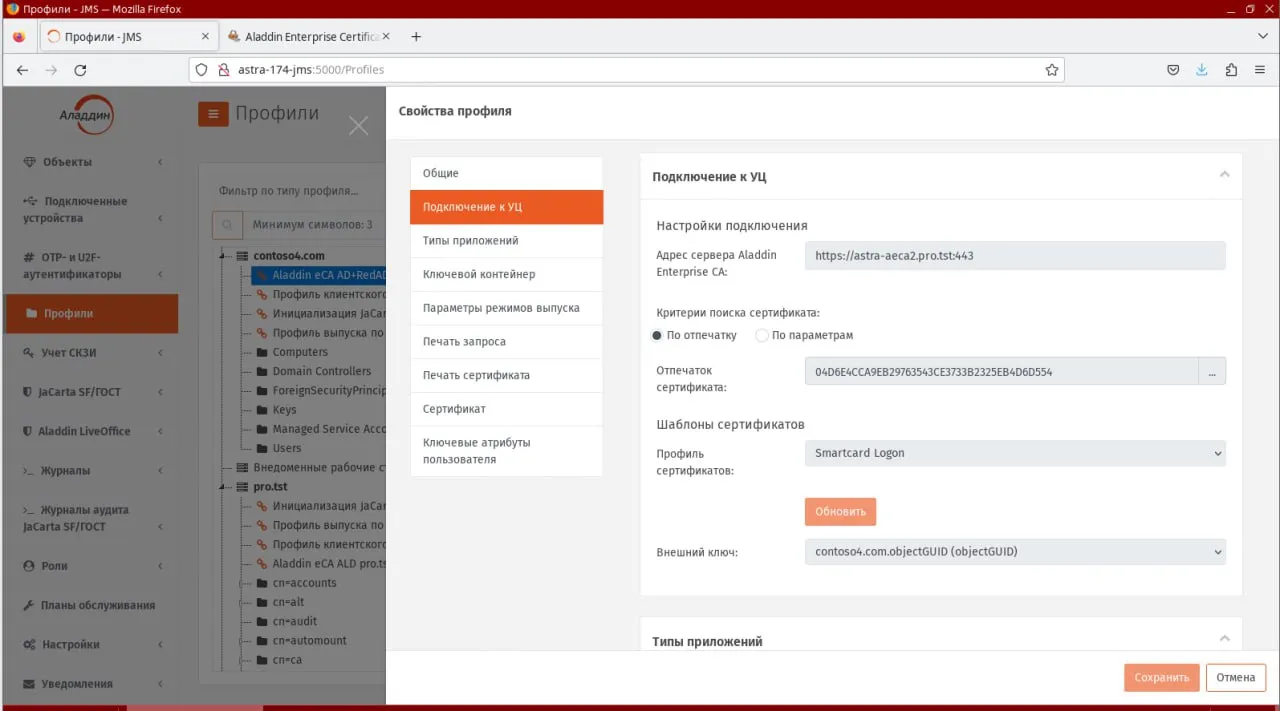Image resolution: width=1280 pixels, height=711 pixels.
Task: Click the orange hamburger menu icon
Action: click(x=213, y=114)
